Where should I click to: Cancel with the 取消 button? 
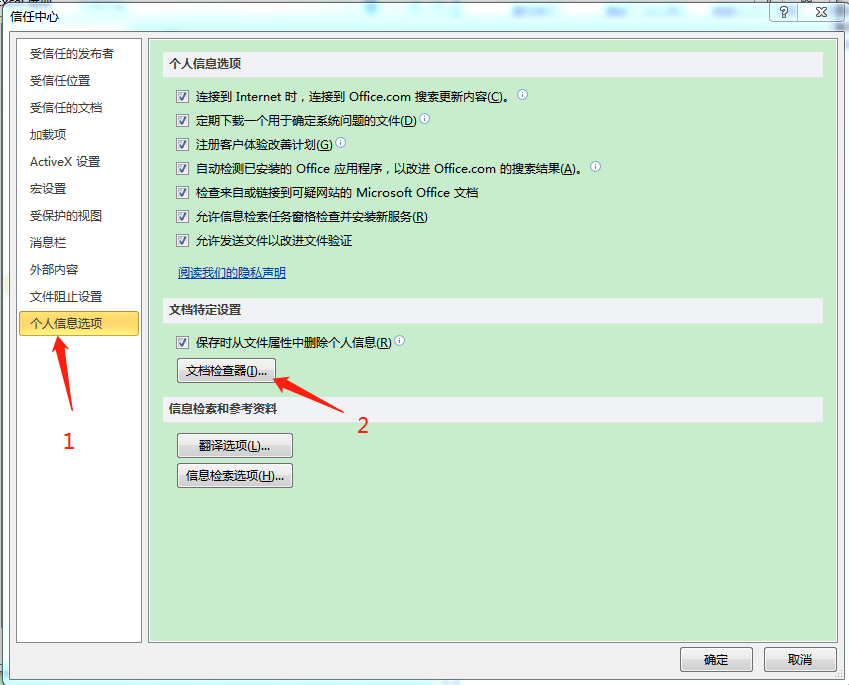[800, 660]
